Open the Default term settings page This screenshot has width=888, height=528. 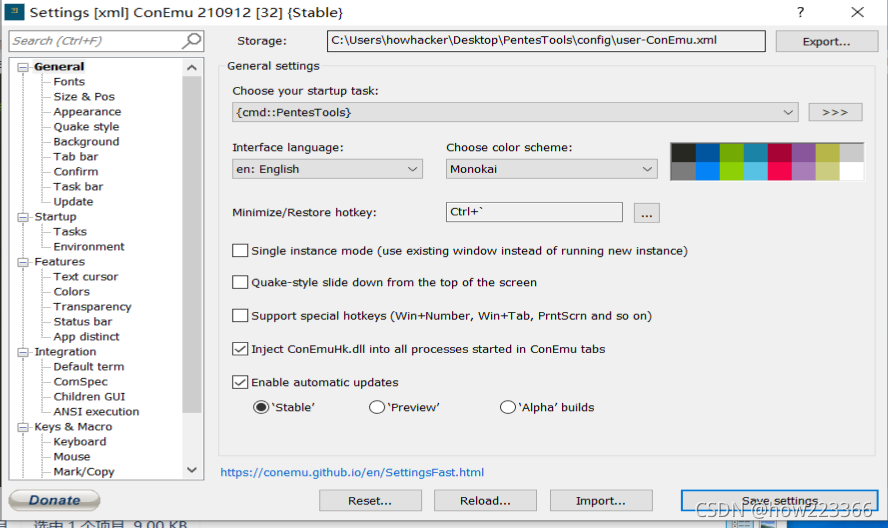(x=89, y=367)
